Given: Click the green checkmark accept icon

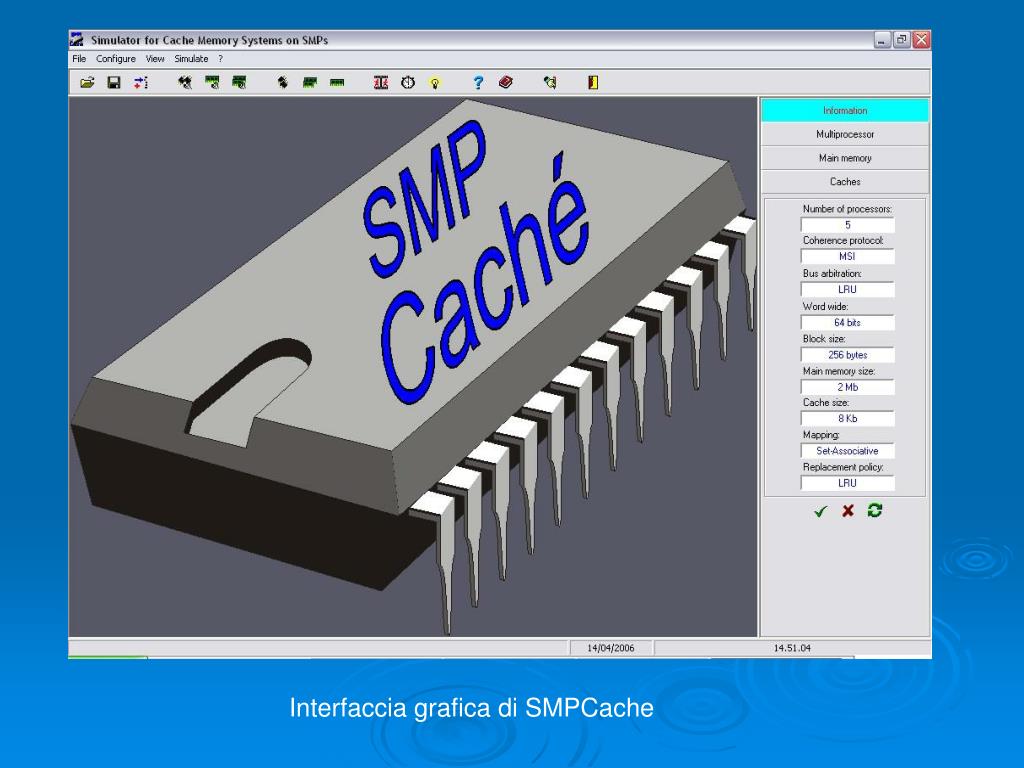Looking at the screenshot, I should tap(821, 511).
